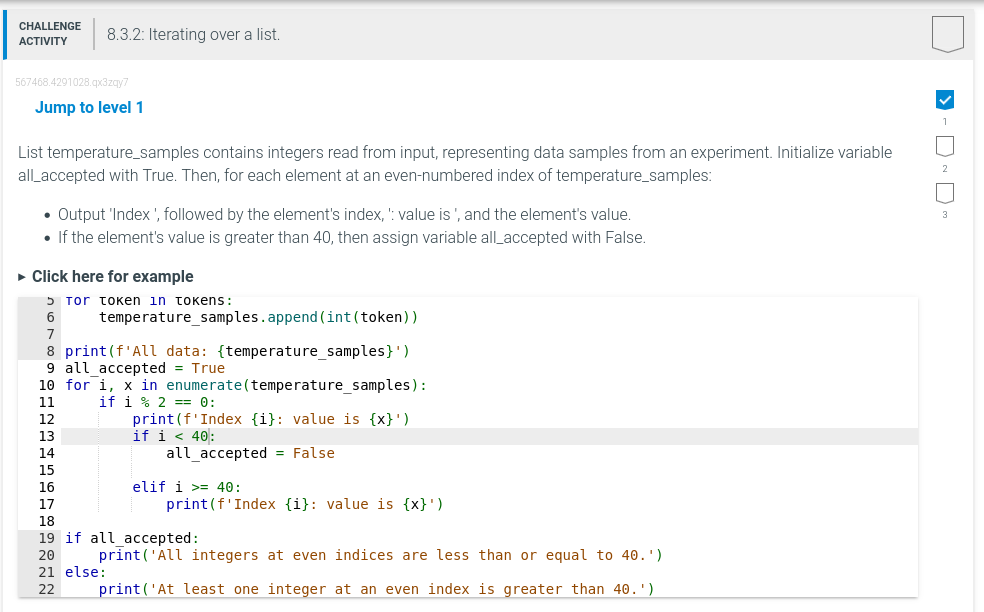Expand the "Click here for example" section
984x612 pixels.
click(109, 276)
